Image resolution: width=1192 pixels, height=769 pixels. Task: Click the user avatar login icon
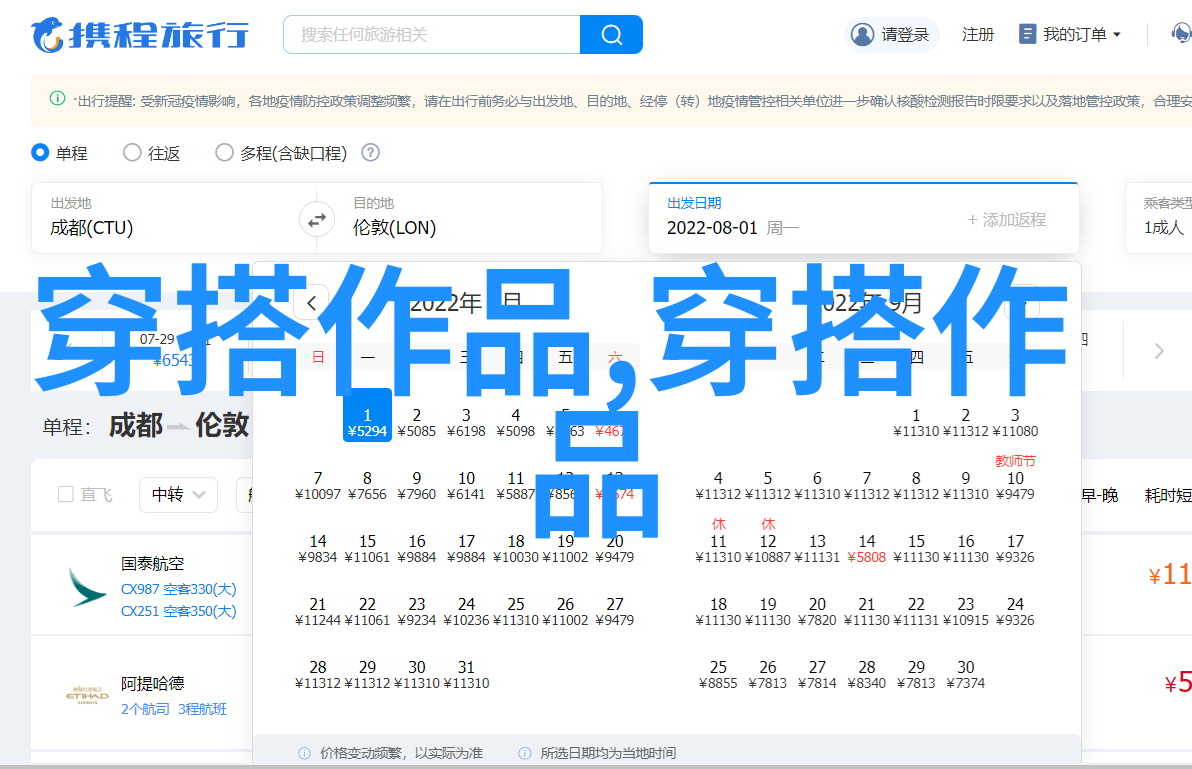pyautogui.click(x=862, y=34)
